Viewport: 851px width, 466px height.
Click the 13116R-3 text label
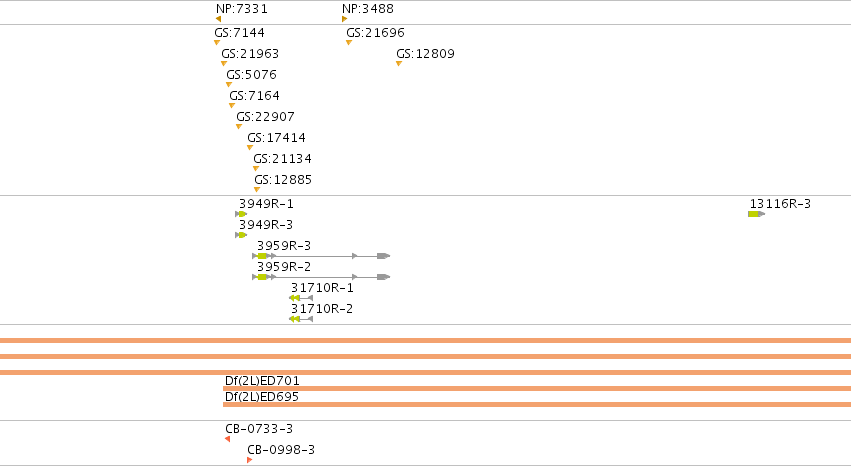tap(780, 204)
